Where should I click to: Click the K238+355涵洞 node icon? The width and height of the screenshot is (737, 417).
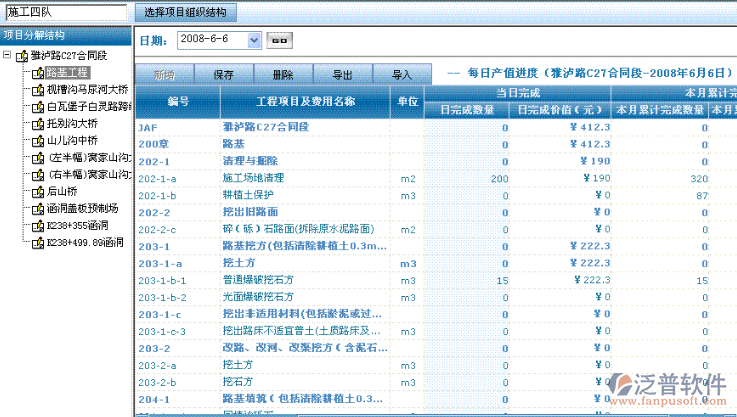tap(38, 225)
